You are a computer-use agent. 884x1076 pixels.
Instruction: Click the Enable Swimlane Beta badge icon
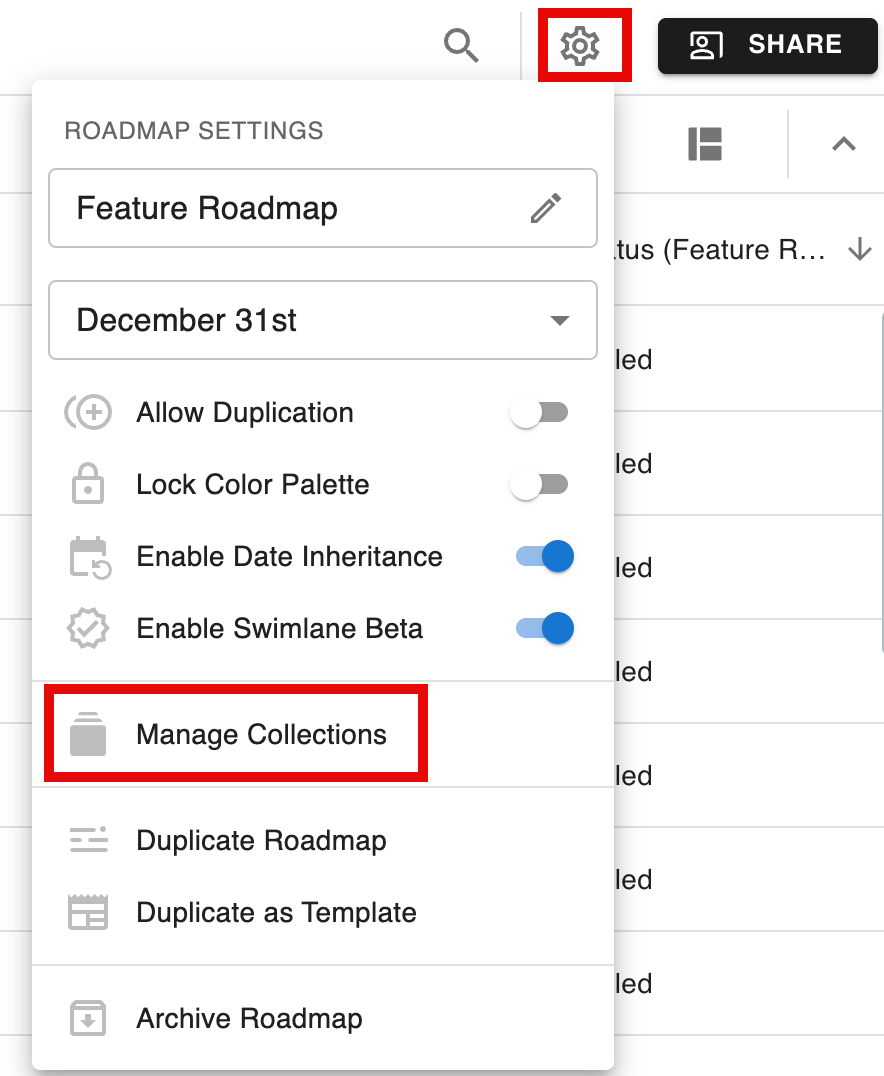tap(88, 628)
